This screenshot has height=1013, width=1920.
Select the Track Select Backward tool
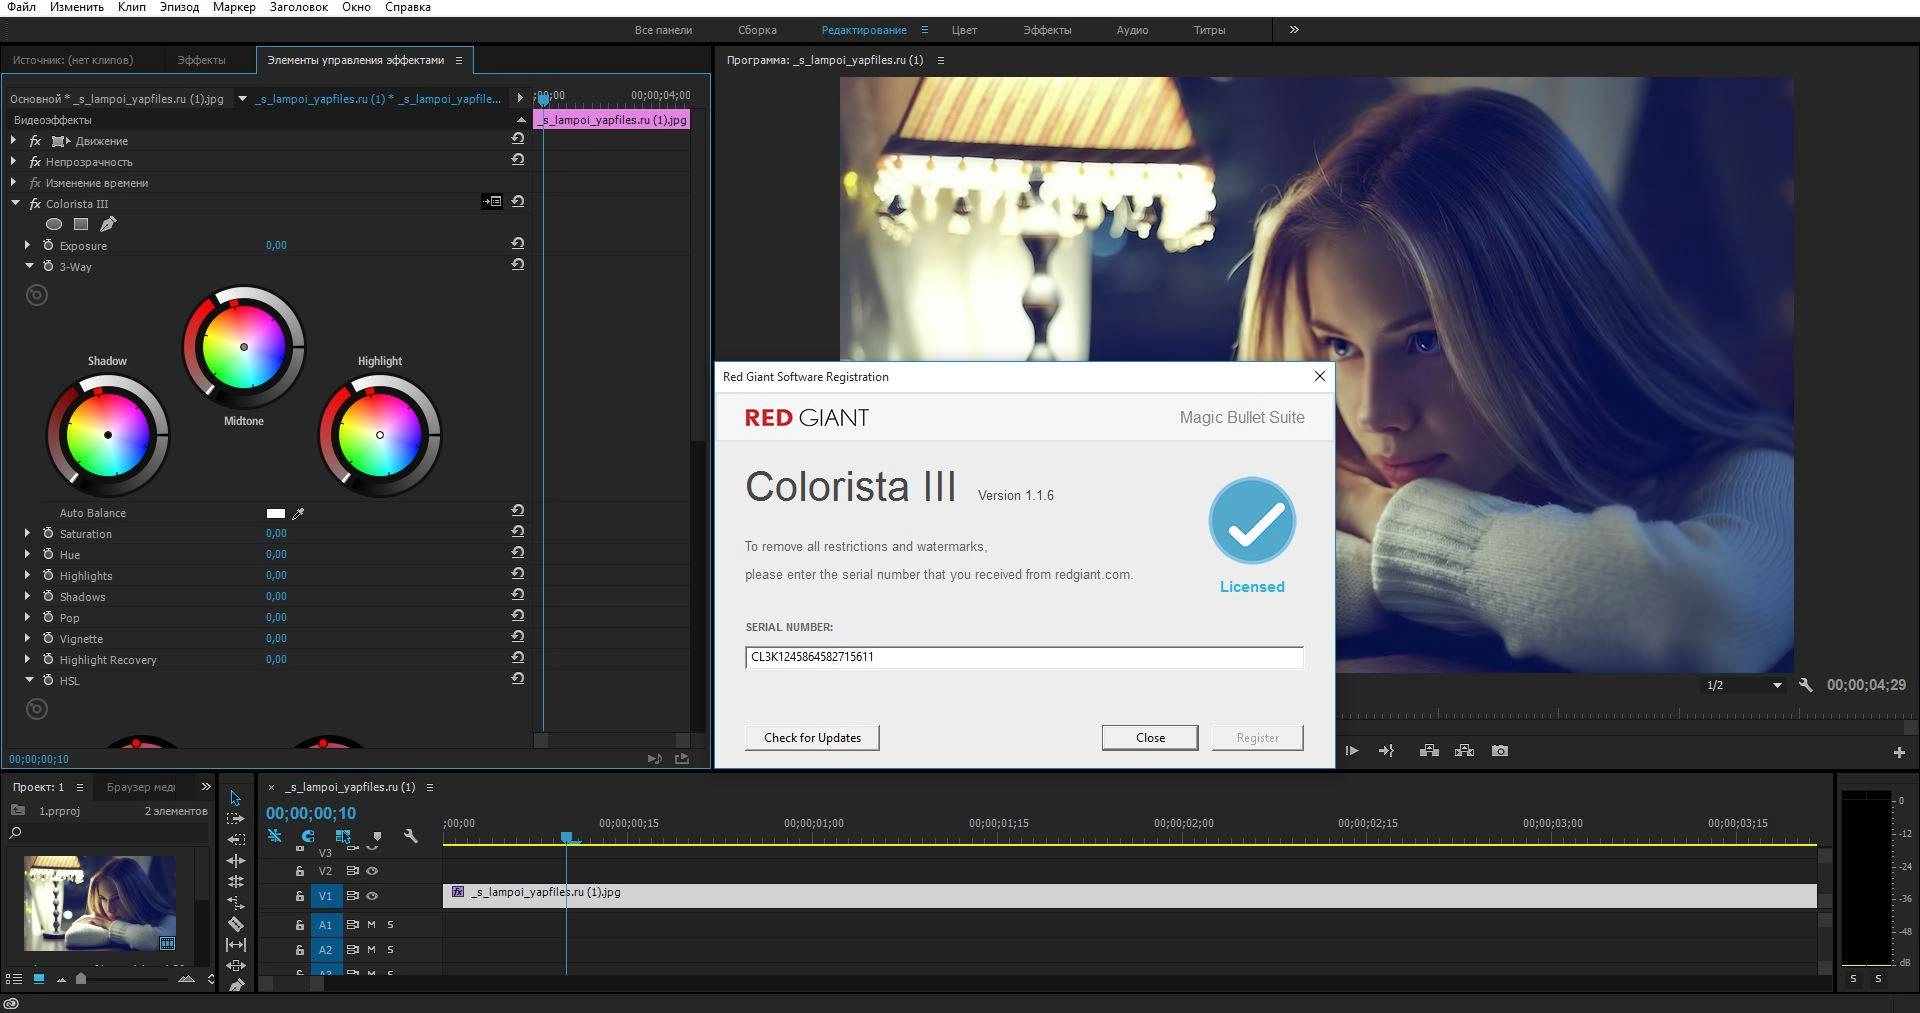[x=235, y=840]
